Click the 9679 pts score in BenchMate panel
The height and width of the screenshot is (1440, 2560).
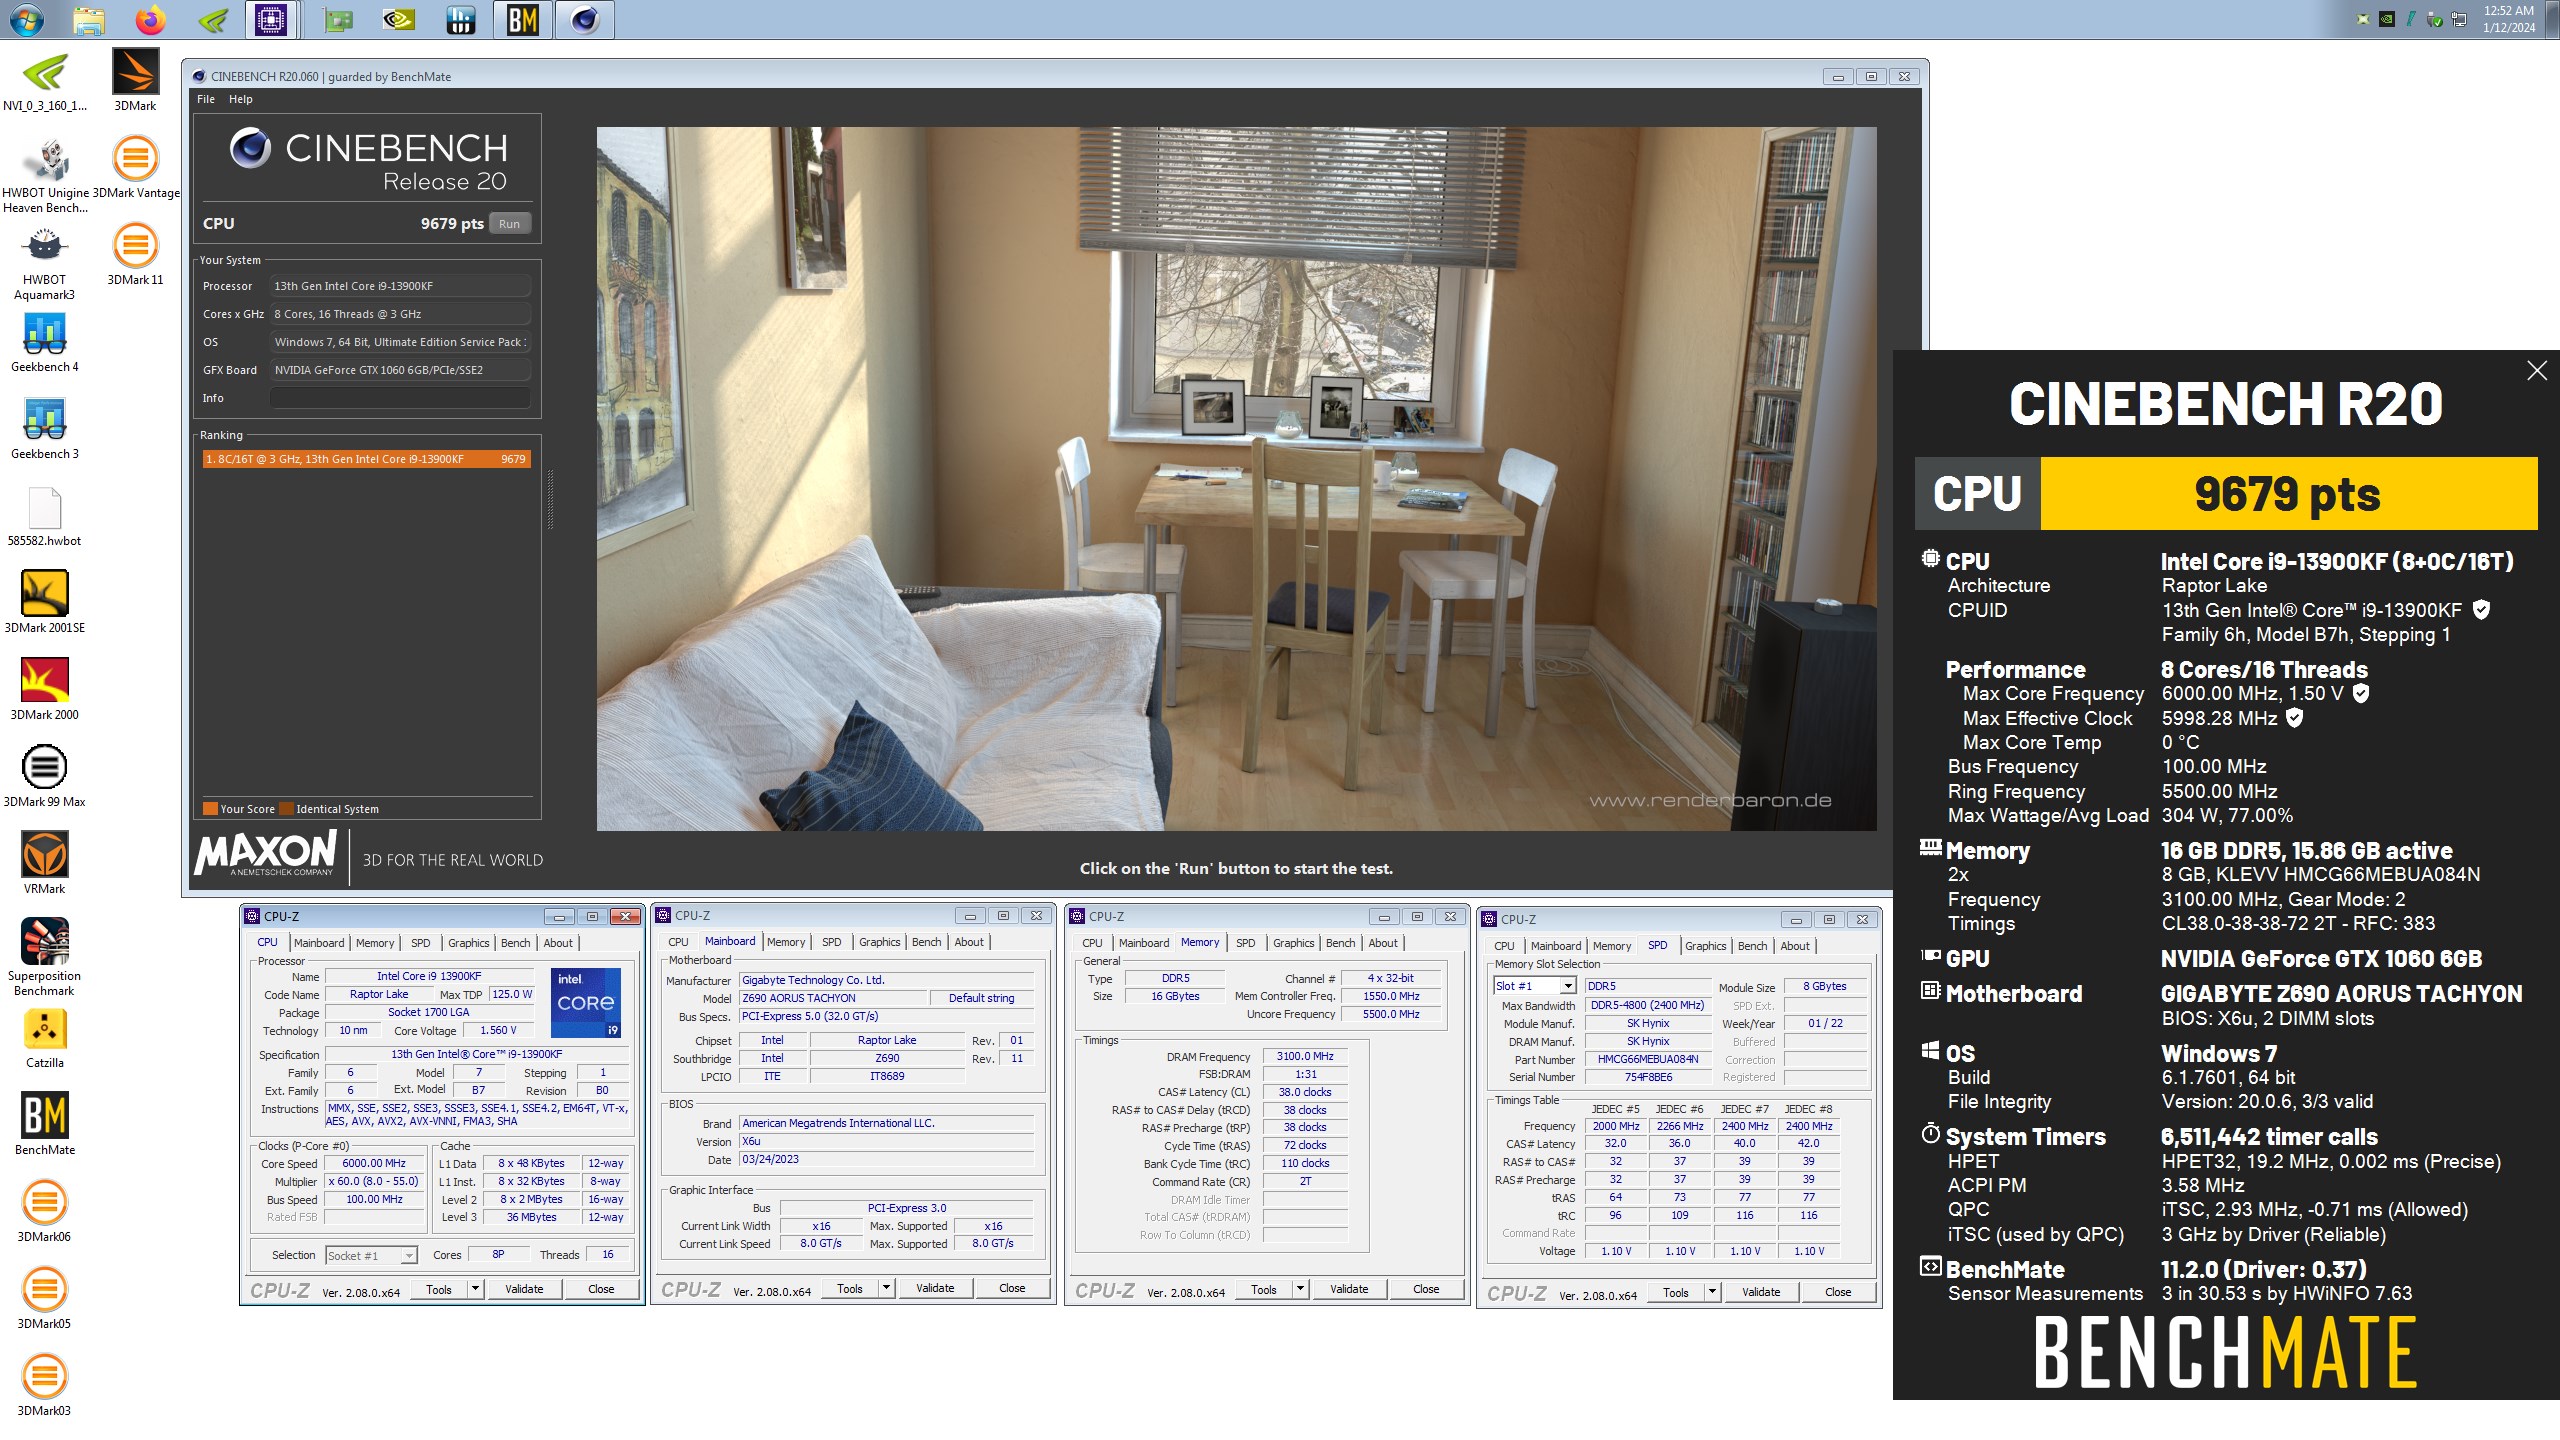[x=2288, y=494]
